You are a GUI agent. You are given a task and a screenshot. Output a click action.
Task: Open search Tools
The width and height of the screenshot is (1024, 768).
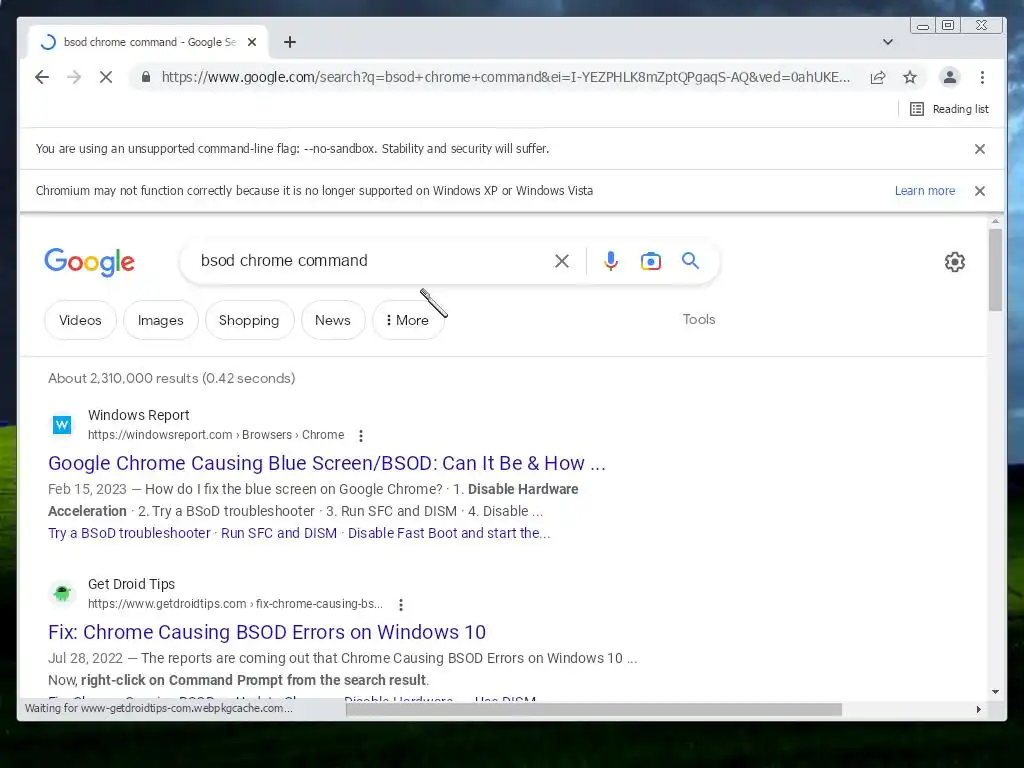(x=699, y=319)
